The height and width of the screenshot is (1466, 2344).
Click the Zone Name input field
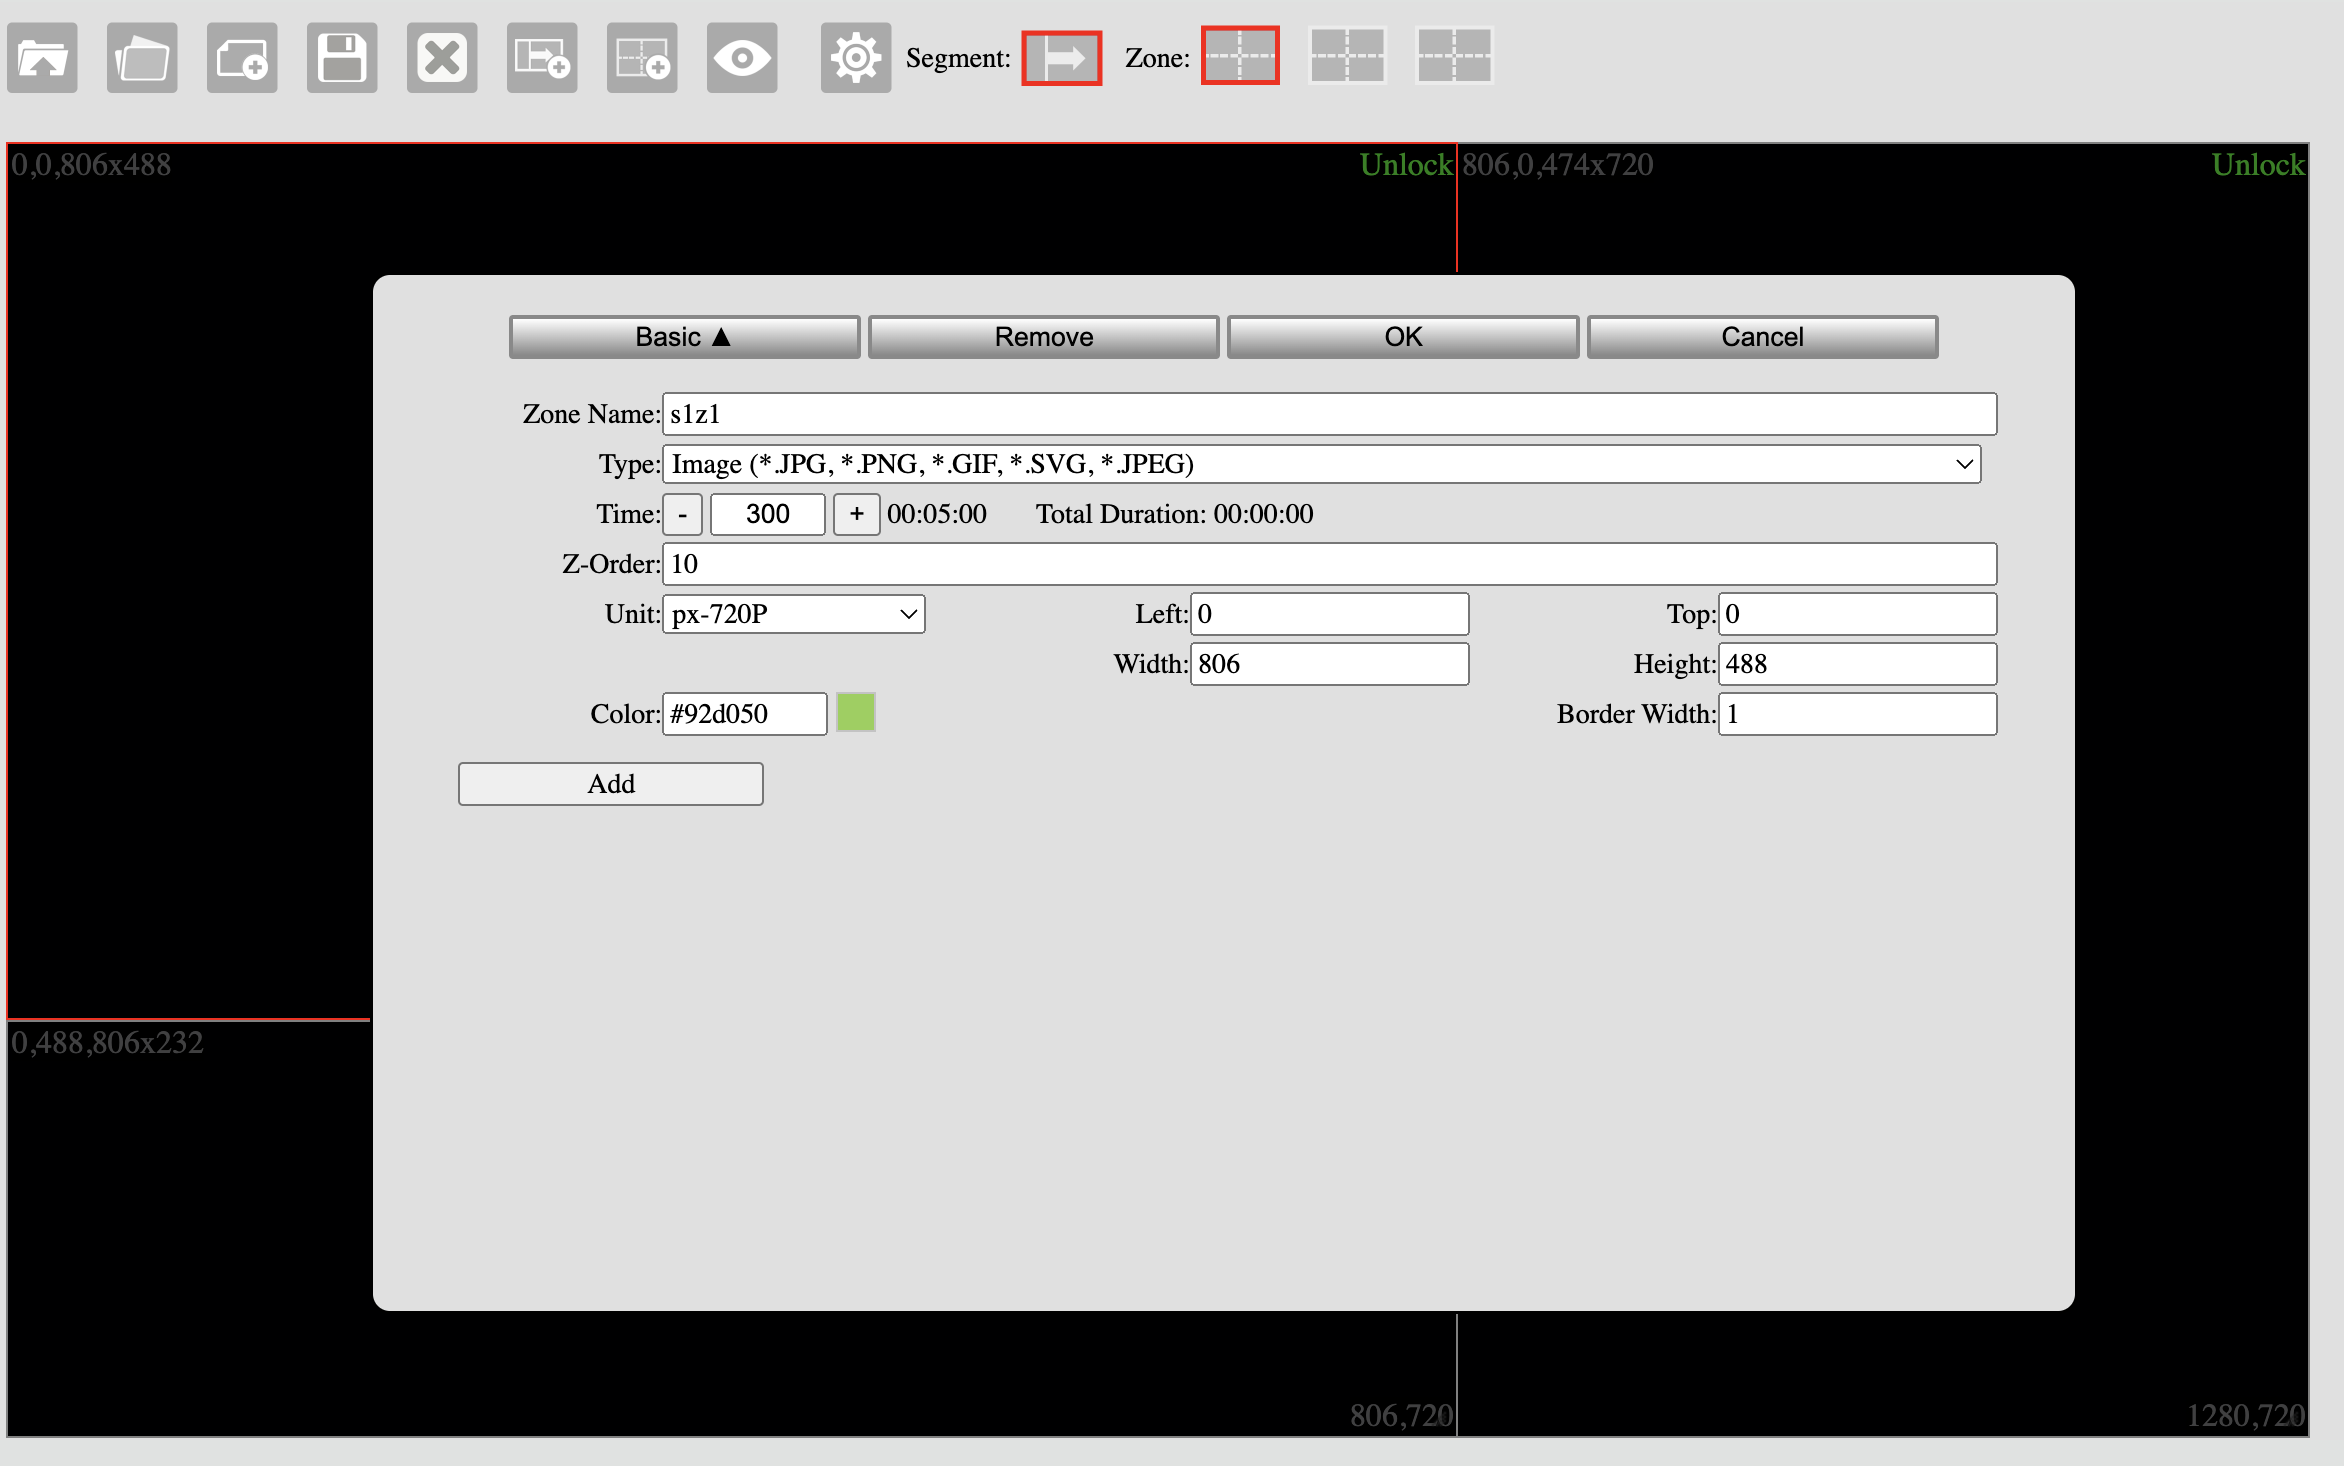(x=1329, y=414)
